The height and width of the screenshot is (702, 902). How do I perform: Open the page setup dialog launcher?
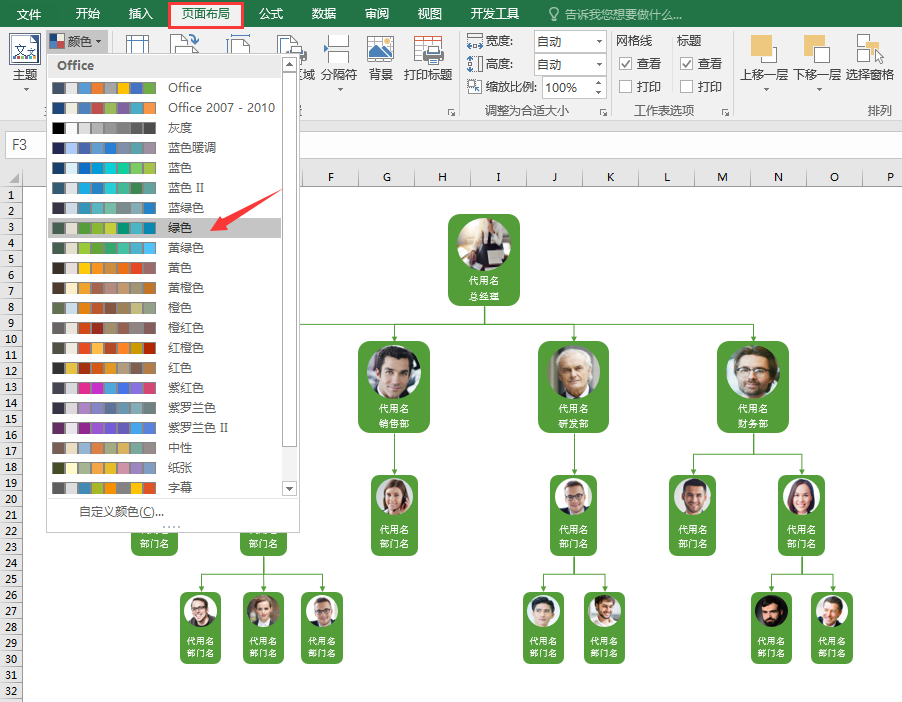pyautogui.click(x=452, y=112)
